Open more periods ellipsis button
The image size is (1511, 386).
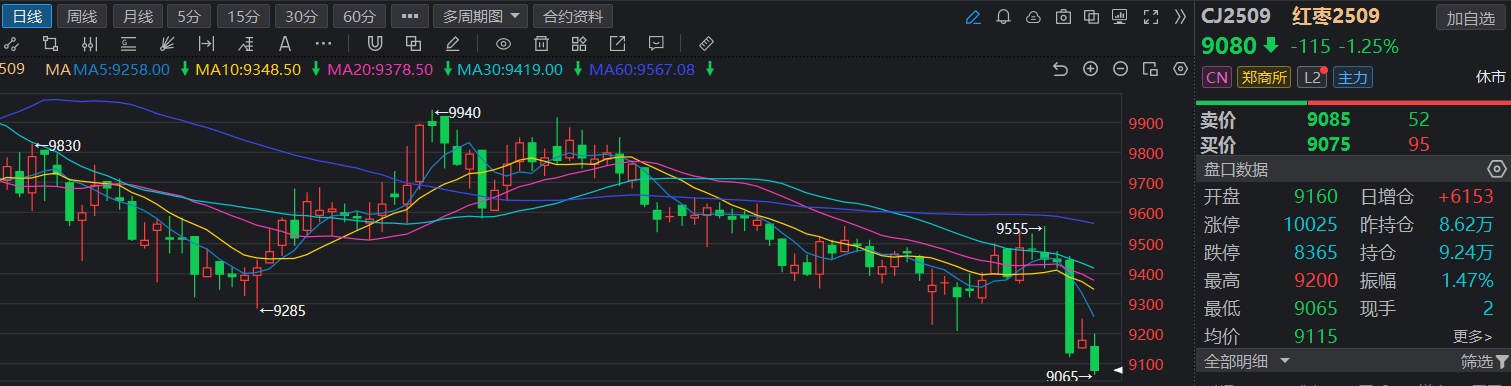[409, 16]
